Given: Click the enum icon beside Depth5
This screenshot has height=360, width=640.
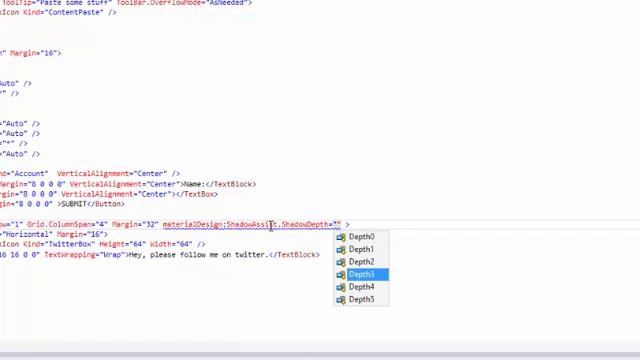Looking at the screenshot, I should (341, 300).
